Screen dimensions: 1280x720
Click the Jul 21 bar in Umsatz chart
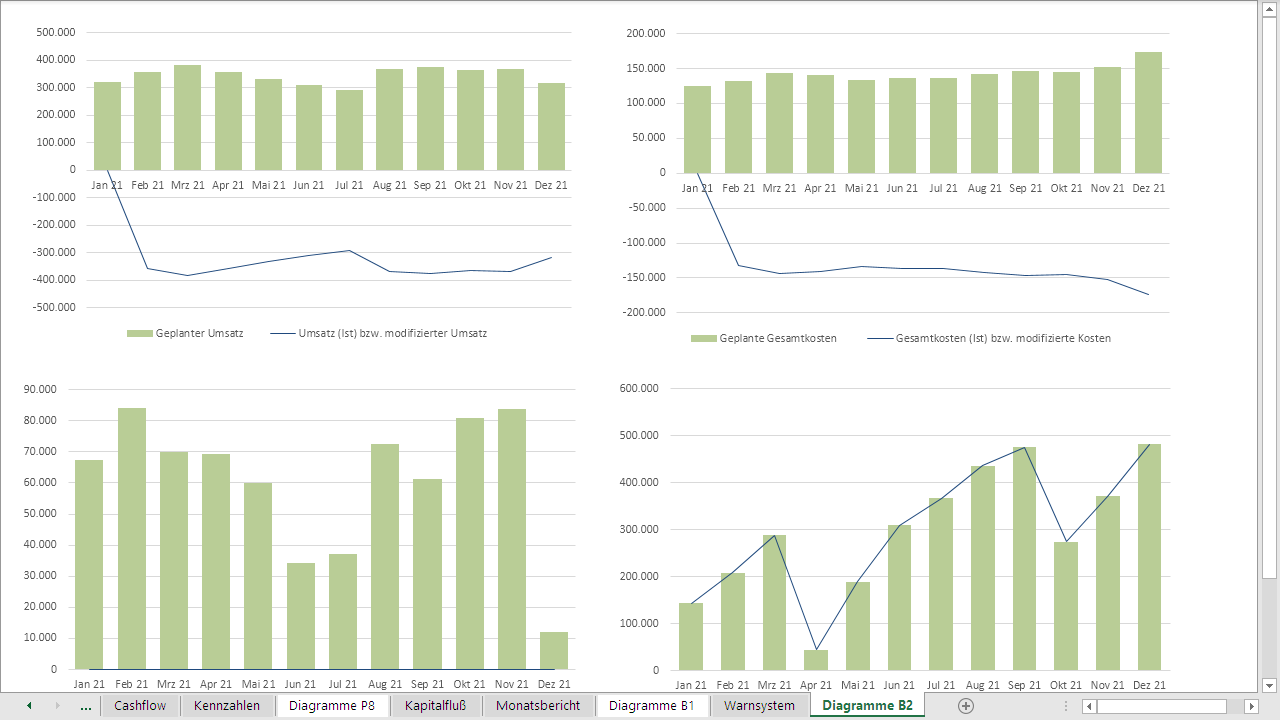(x=349, y=130)
